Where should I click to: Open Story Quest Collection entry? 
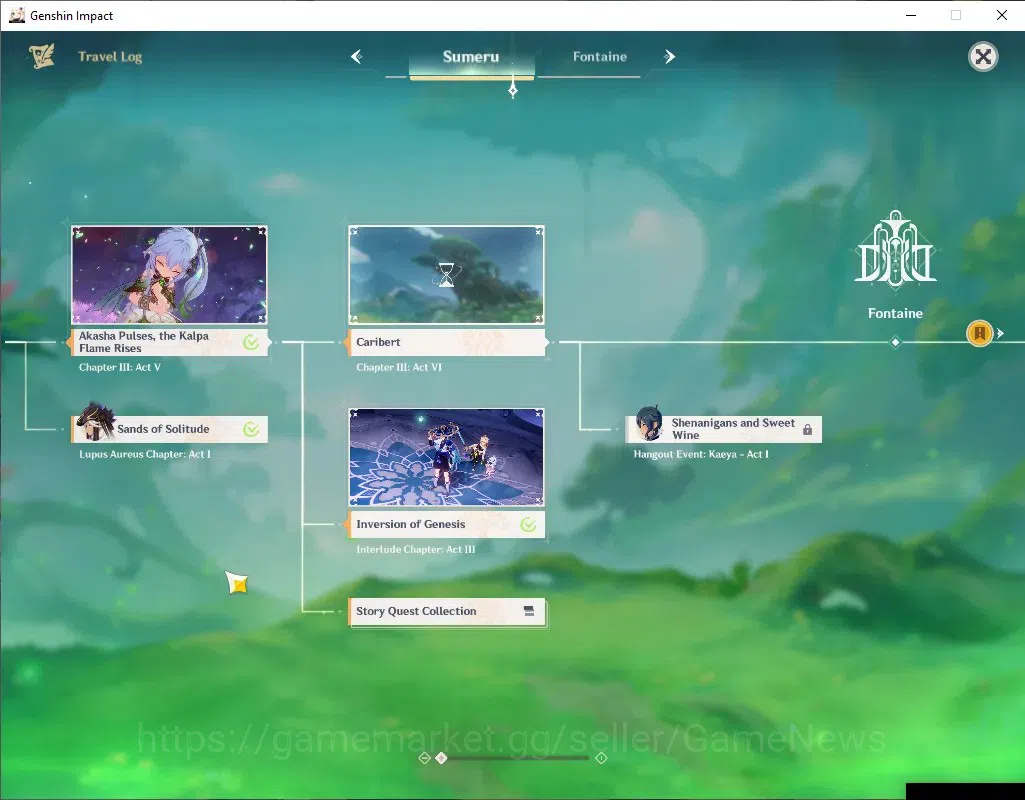click(447, 612)
